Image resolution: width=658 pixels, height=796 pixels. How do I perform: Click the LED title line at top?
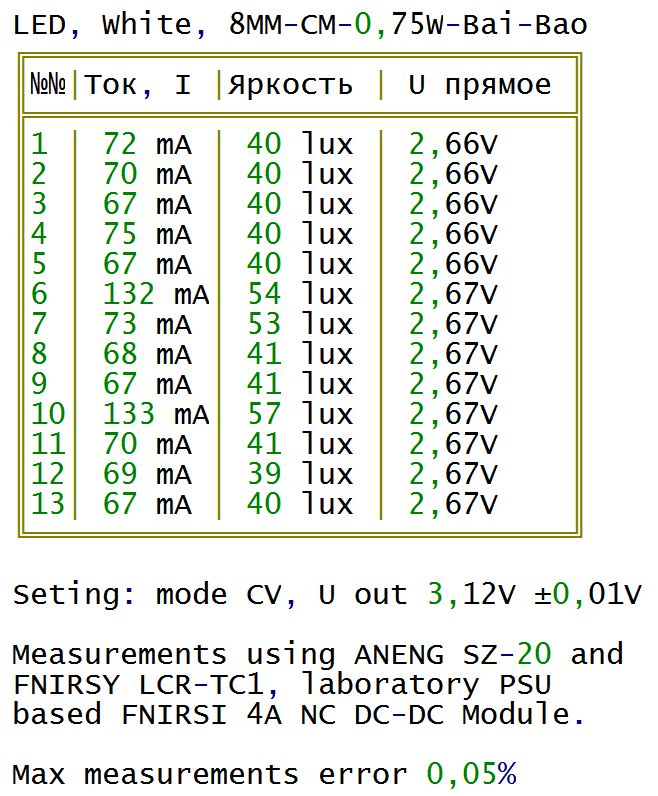coord(300,25)
